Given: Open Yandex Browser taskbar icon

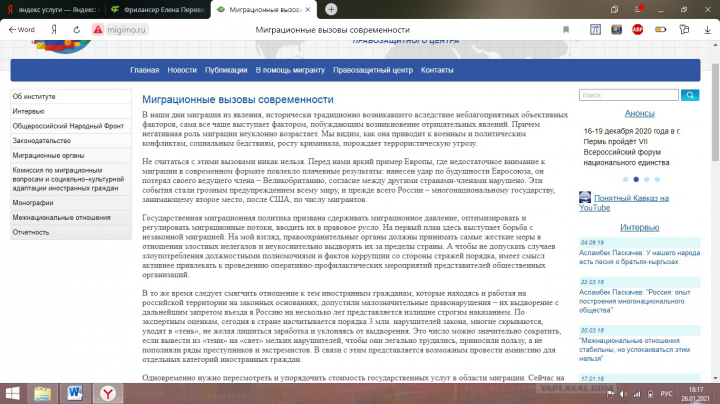Looking at the screenshot, I should point(108,393).
